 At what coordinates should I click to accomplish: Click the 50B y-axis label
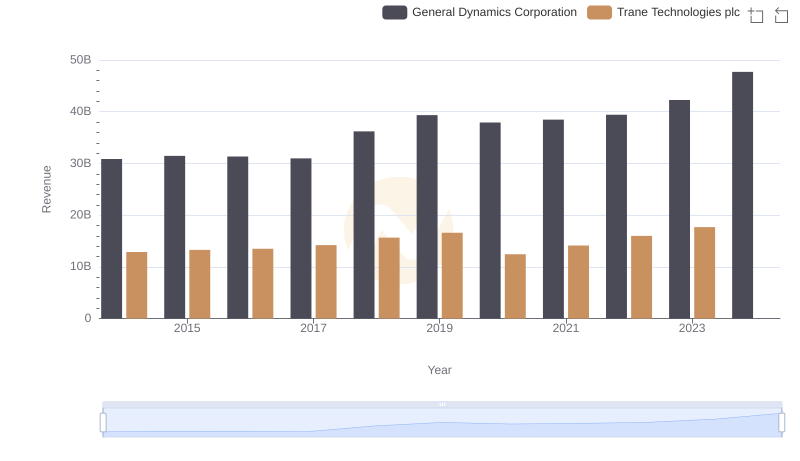point(81,60)
